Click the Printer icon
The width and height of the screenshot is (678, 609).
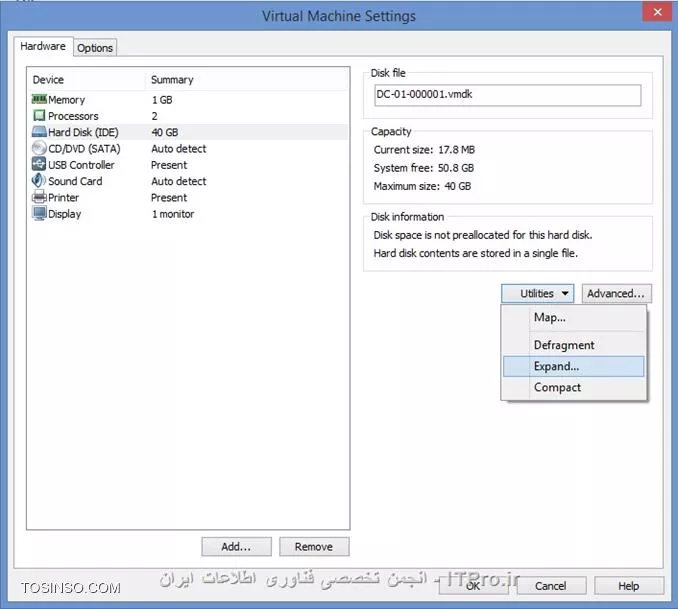[x=39, y=197]
